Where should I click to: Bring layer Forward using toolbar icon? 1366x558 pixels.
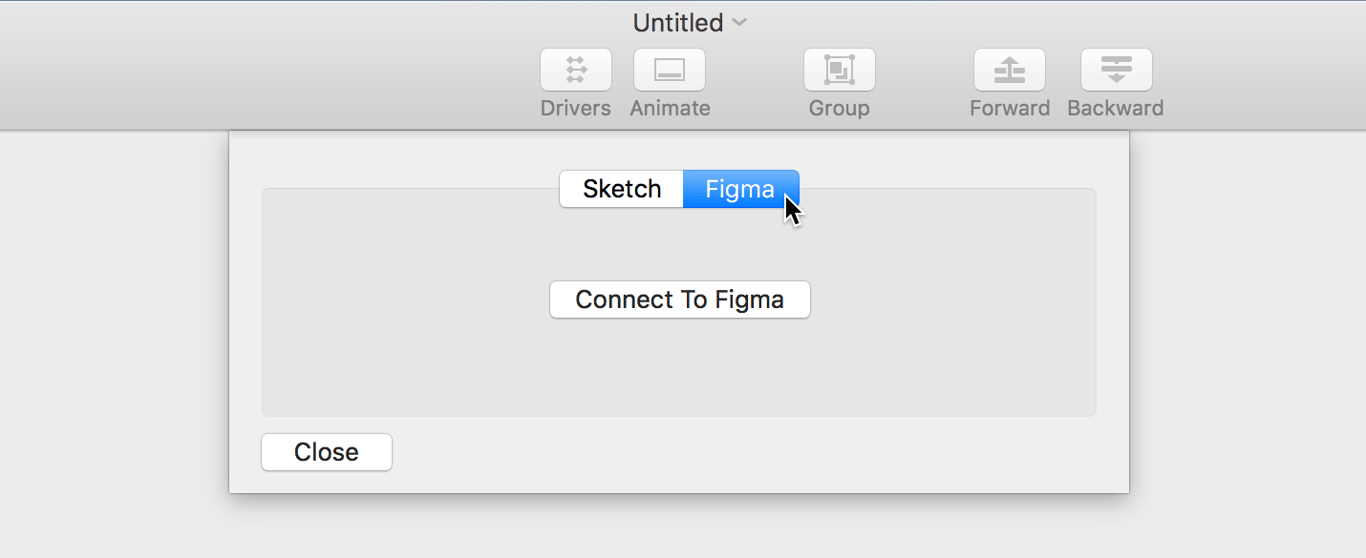point(1009,70)
